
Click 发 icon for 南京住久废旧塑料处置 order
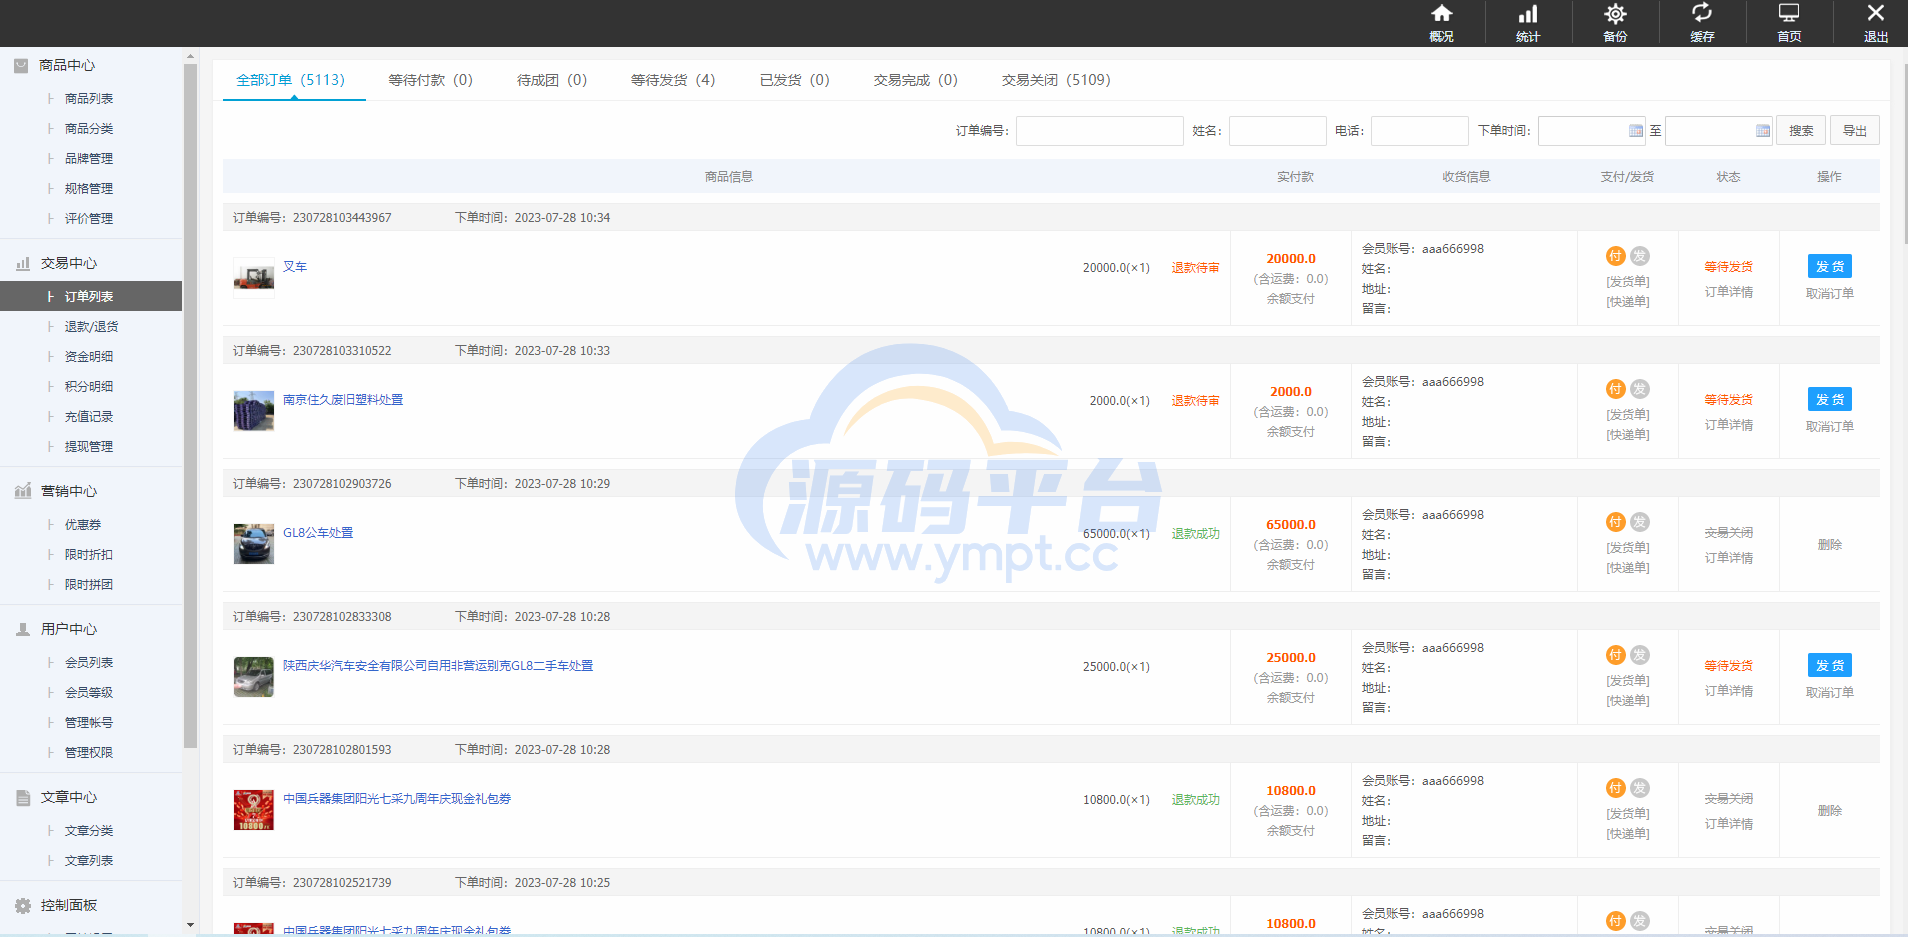[x=1639, y=389]
